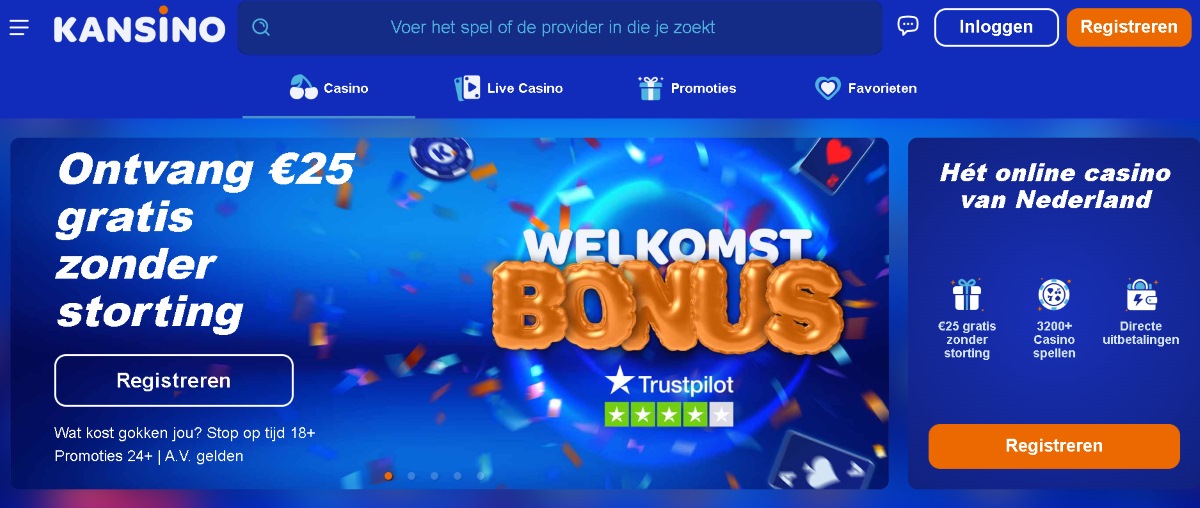Click the Kansino logo
This screenshot has width=1200, height=508.
tap(139, 28)
